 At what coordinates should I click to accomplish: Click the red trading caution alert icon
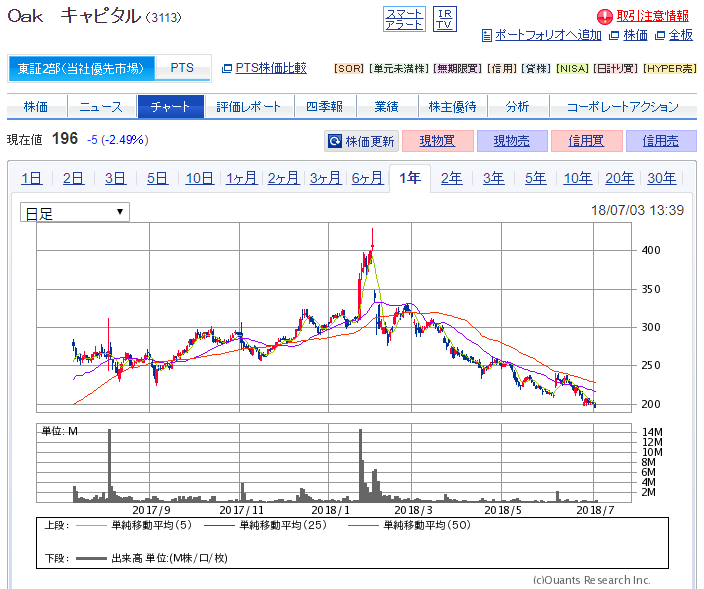click(604, 17)
